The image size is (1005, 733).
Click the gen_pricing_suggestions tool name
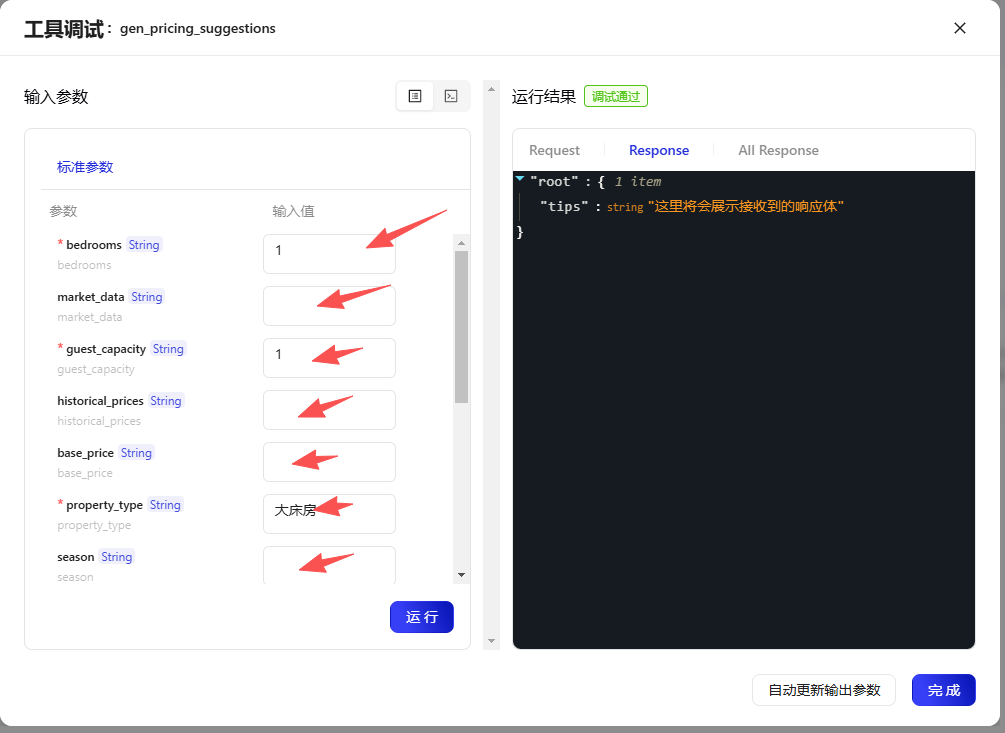point(197,28)
